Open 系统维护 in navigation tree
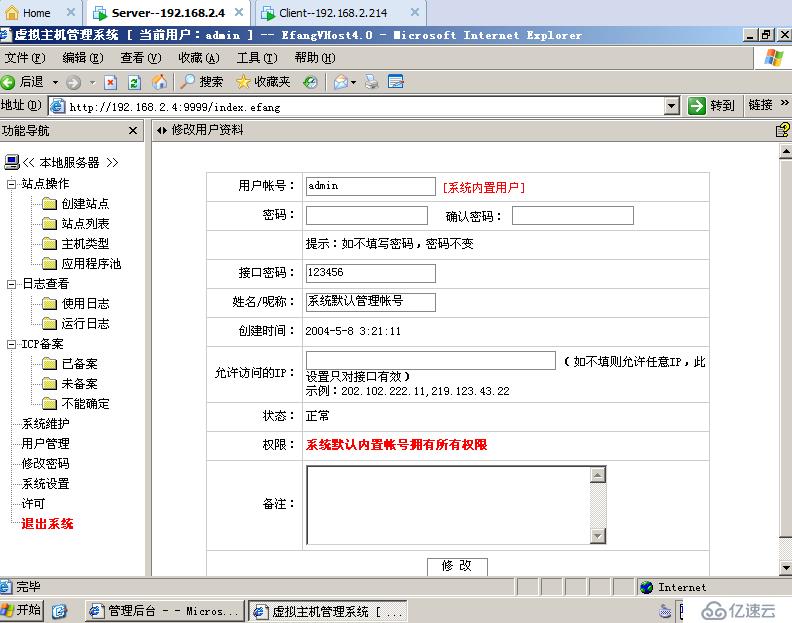 tap(45, 423)
